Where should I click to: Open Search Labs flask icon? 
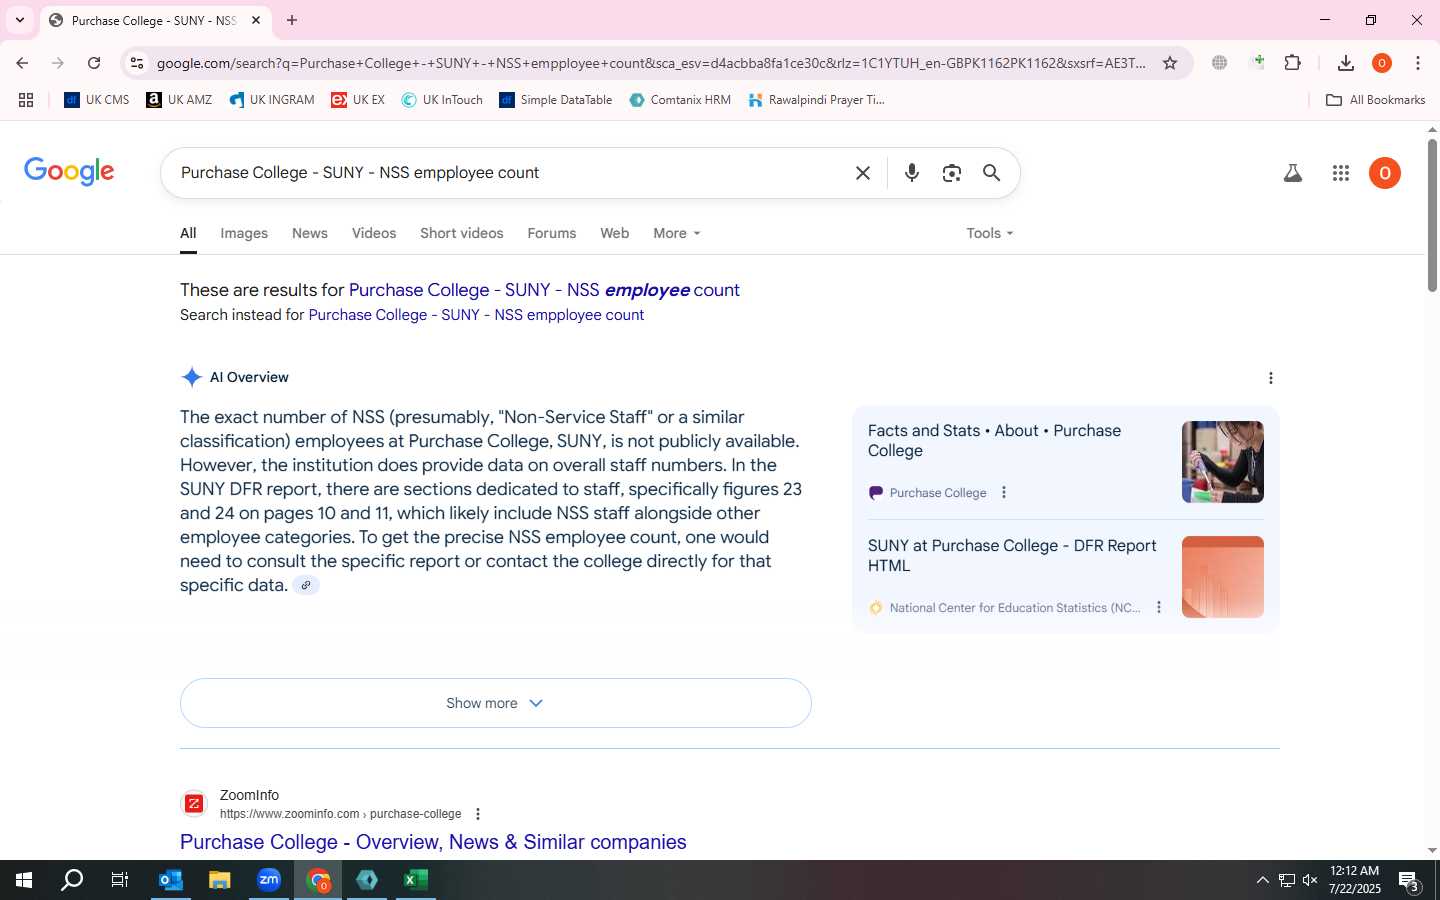pyautogui.click(x=1293, y=173)
